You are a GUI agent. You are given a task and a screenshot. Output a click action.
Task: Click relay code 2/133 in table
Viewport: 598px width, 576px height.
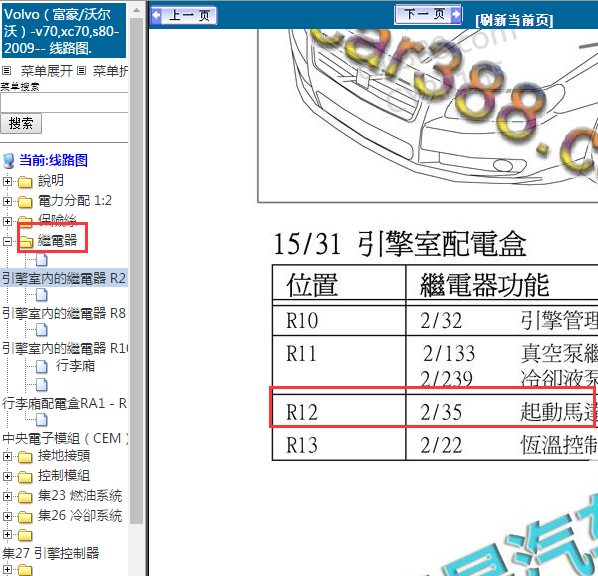click(449, 353)
